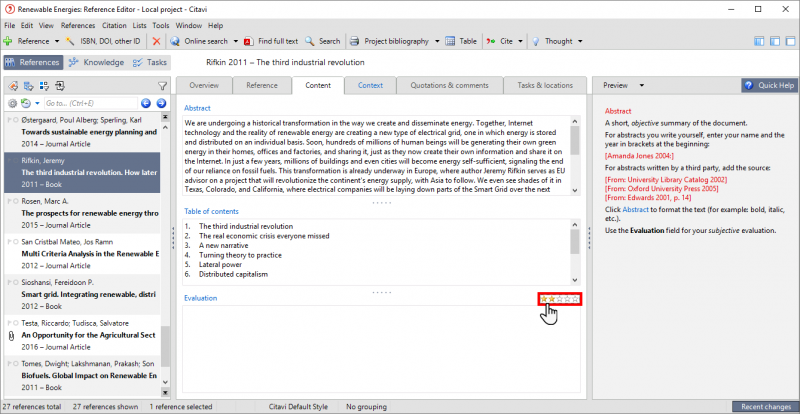This screenshot has height=414, width=800.
Task: Toggle the flag on Tomes reference
Action: 10,364
